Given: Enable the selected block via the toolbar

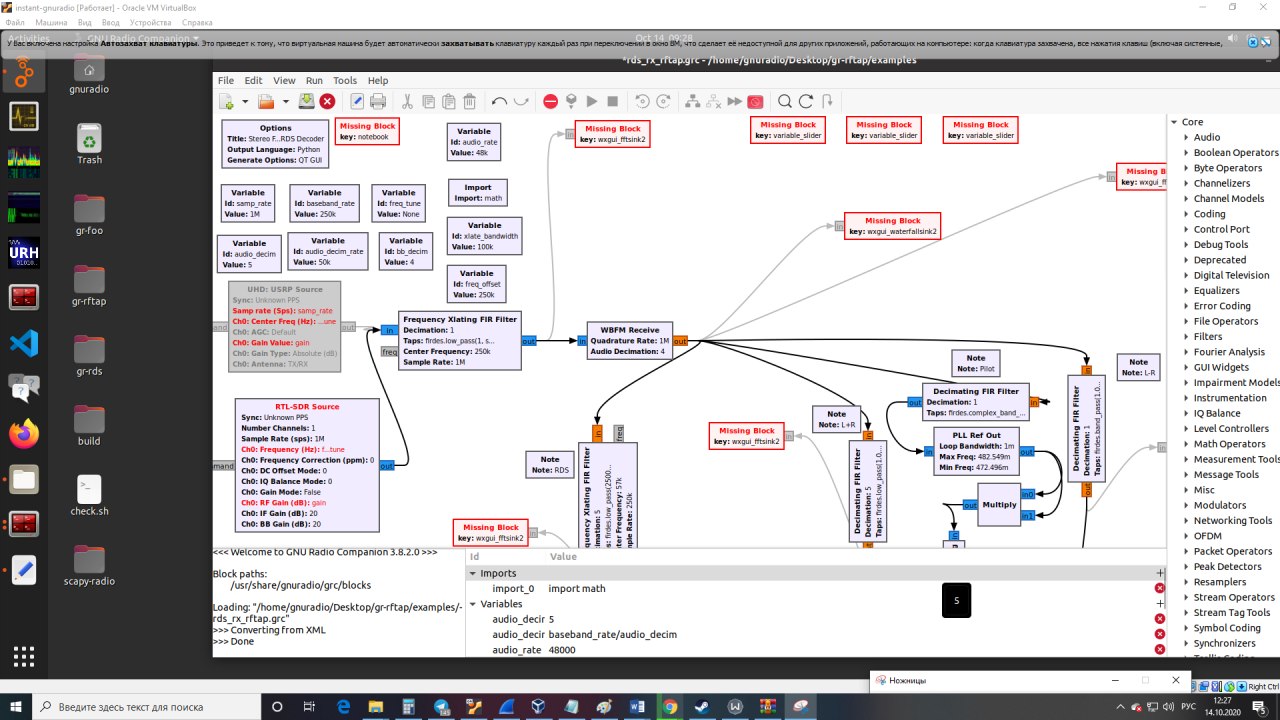Looking at the screenshot, I should (692, 101).
